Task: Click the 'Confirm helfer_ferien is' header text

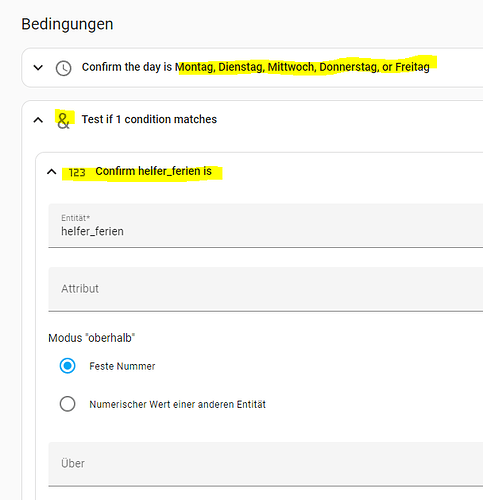Action: 153,171
